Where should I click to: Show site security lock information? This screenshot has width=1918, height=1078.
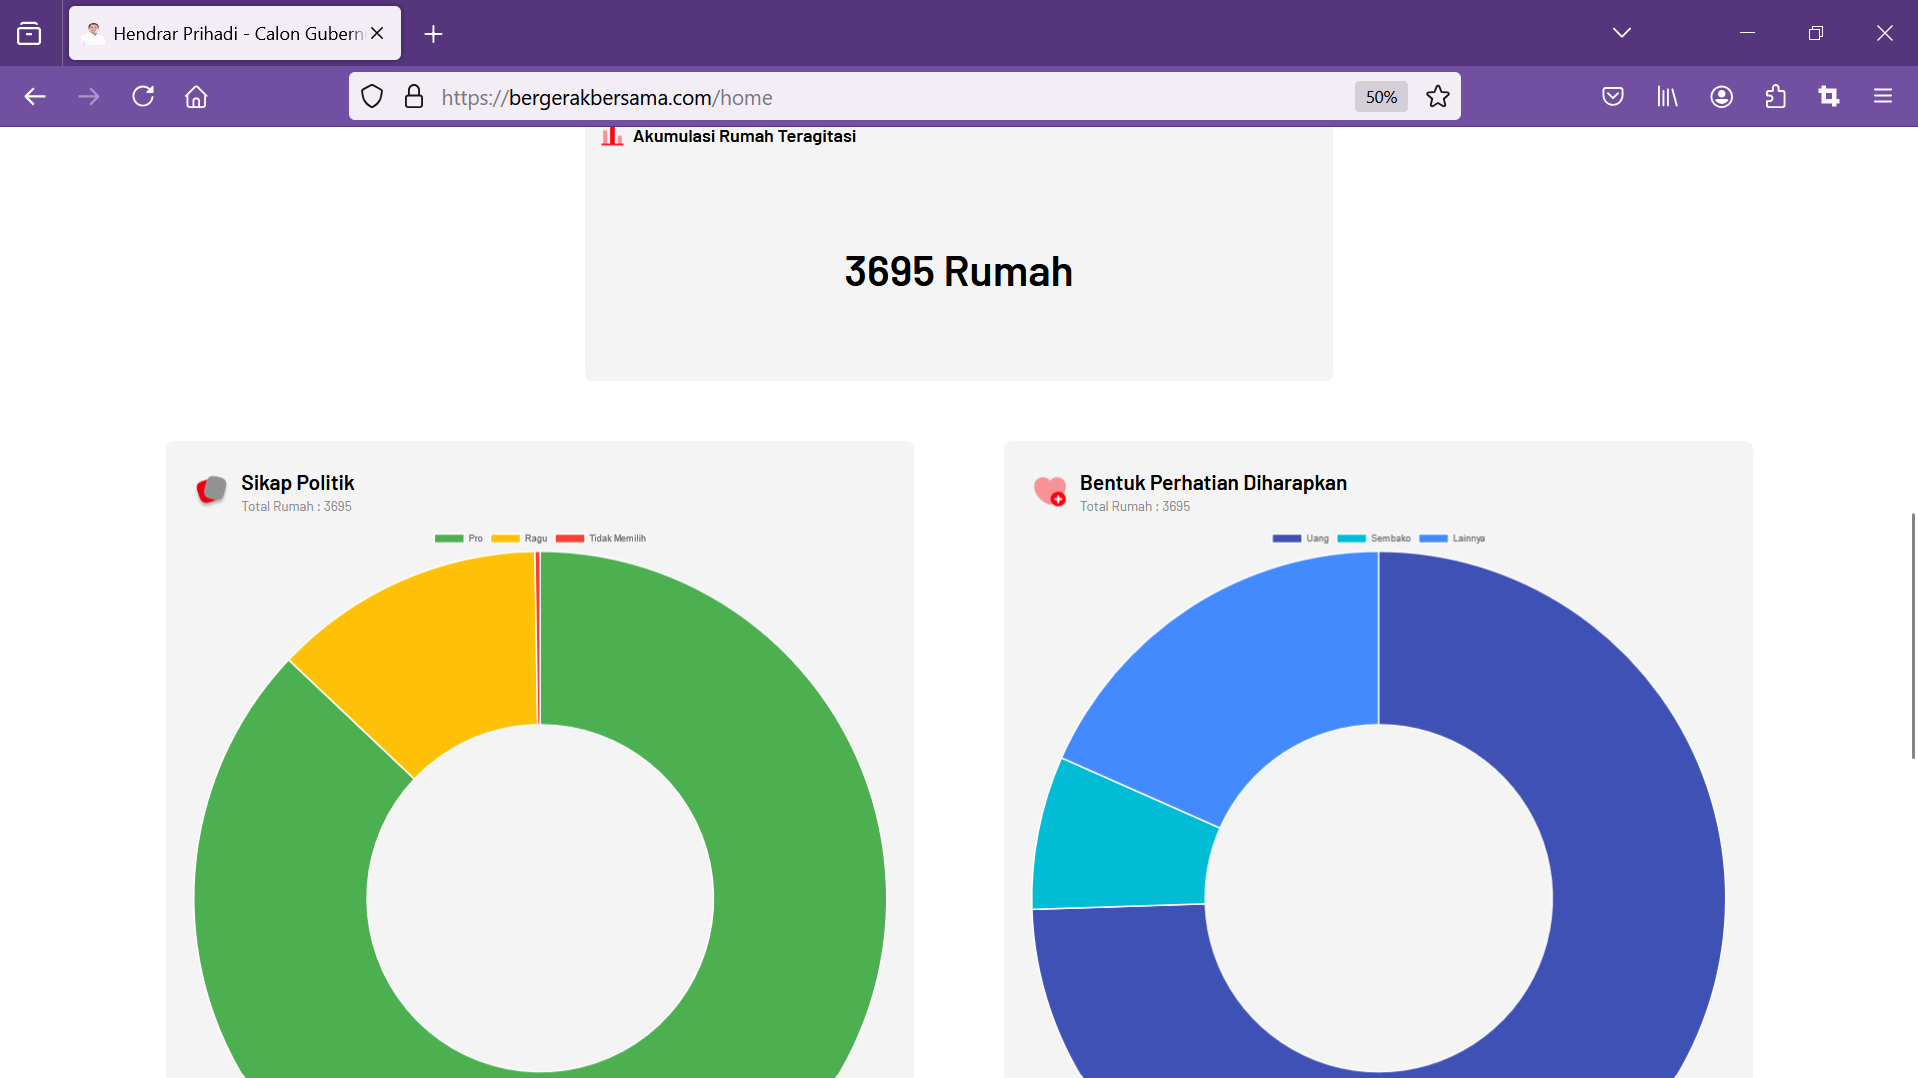[x=414, y=97]
